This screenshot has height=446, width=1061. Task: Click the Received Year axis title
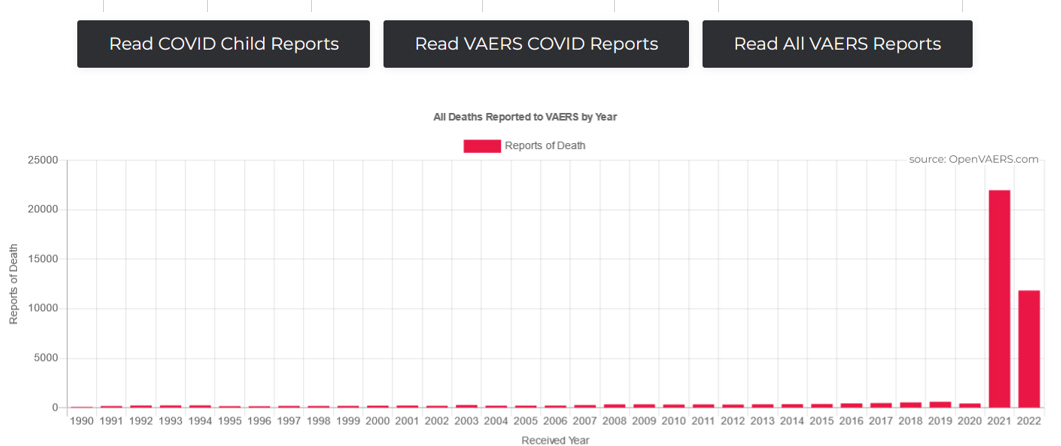(555, 439)
